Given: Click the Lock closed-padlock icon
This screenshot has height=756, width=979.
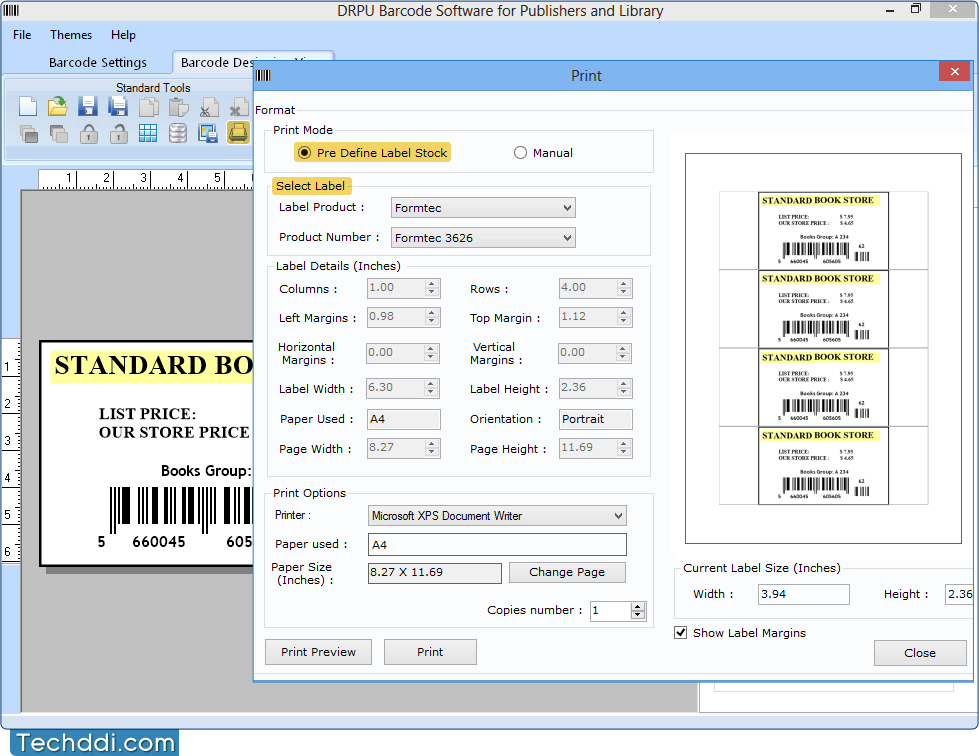Looking at the screenshot, I should [88, 133].
